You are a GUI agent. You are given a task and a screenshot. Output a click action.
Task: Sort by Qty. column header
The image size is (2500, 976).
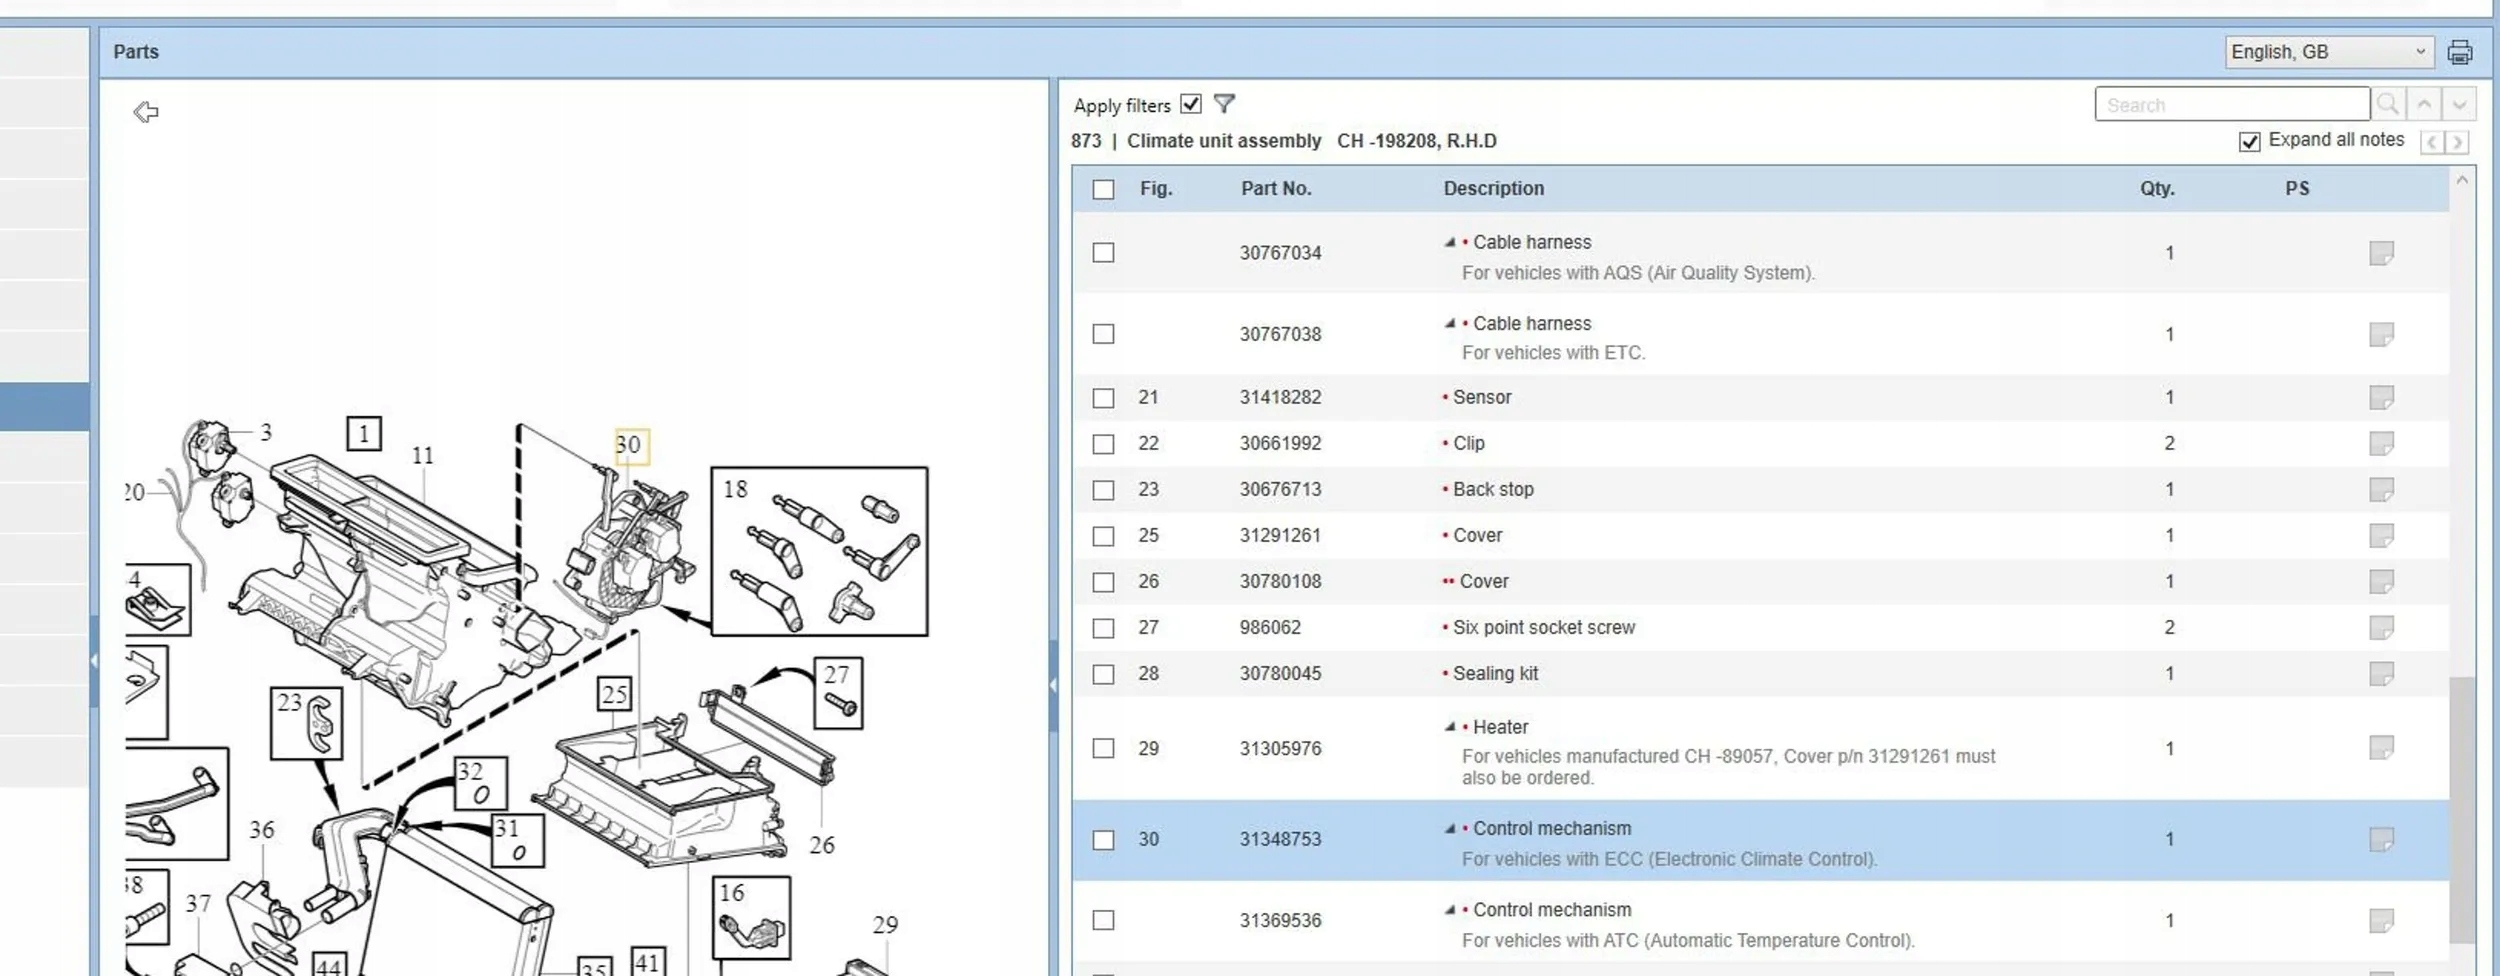[2157, 189]
